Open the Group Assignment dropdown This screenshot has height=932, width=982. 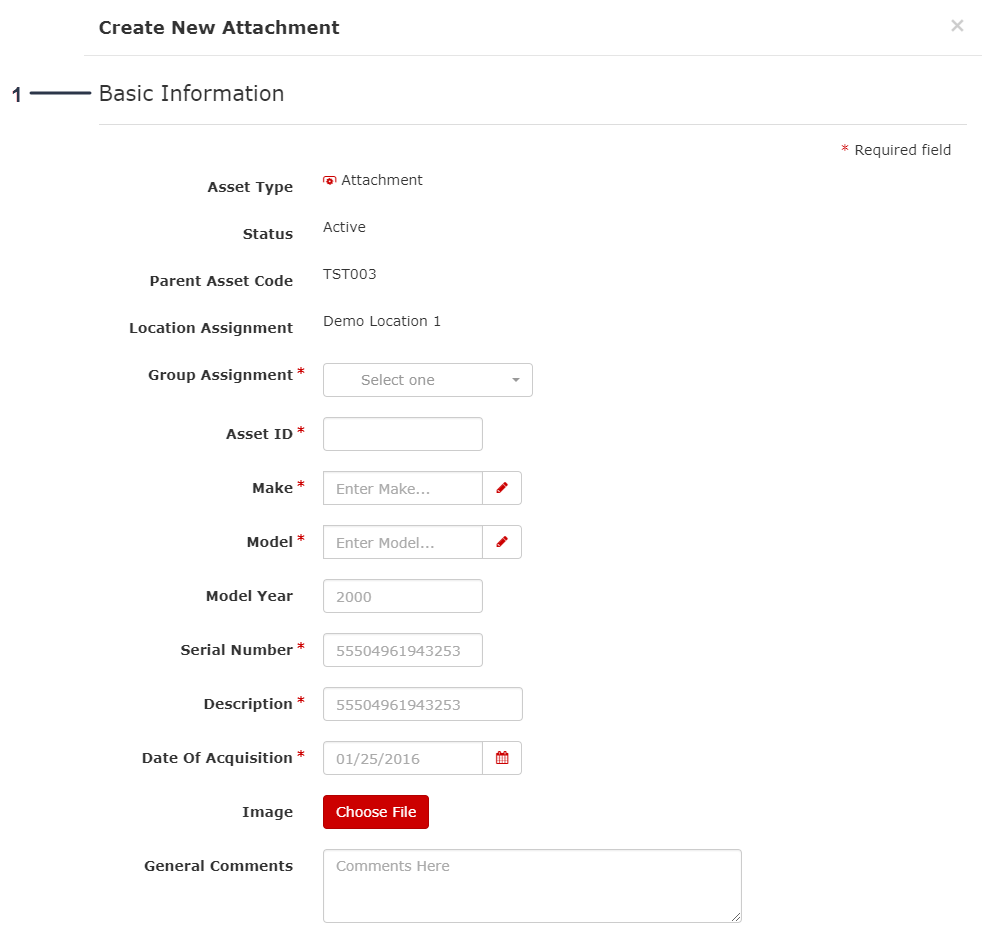tap(427, 380)
